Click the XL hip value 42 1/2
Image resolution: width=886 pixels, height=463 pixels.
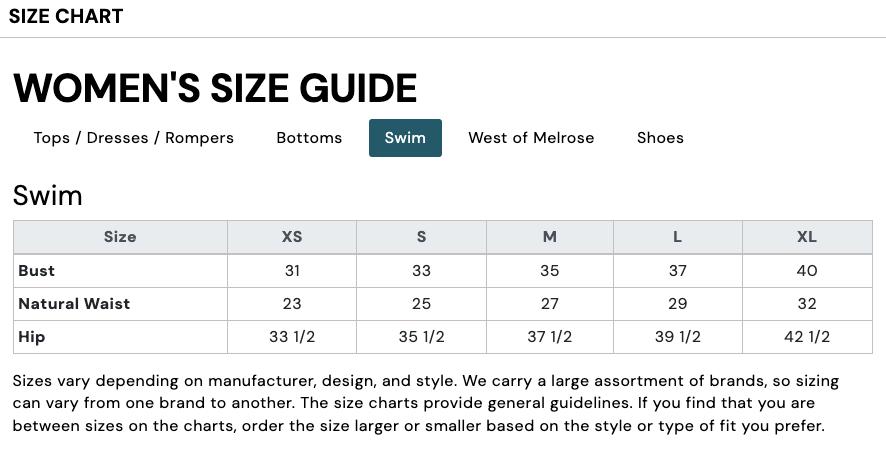[807, 337]
